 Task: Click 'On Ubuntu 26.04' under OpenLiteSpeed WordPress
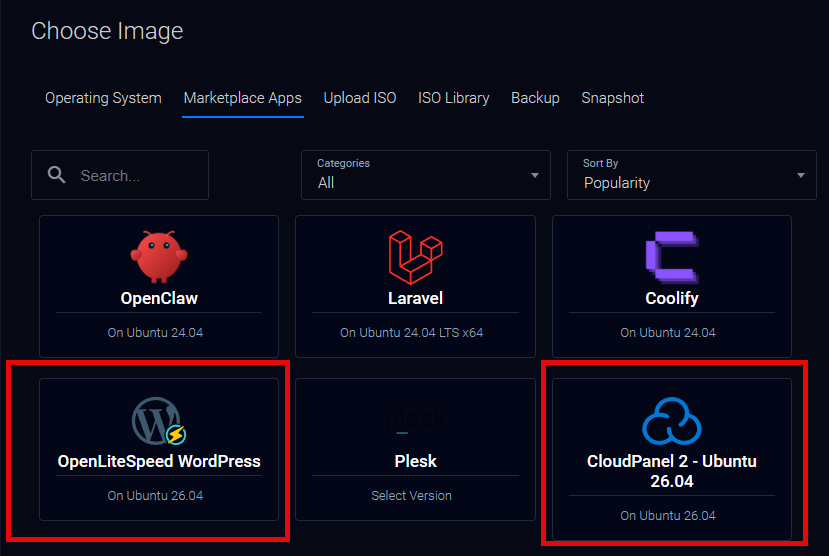click(x=155, y=496)
